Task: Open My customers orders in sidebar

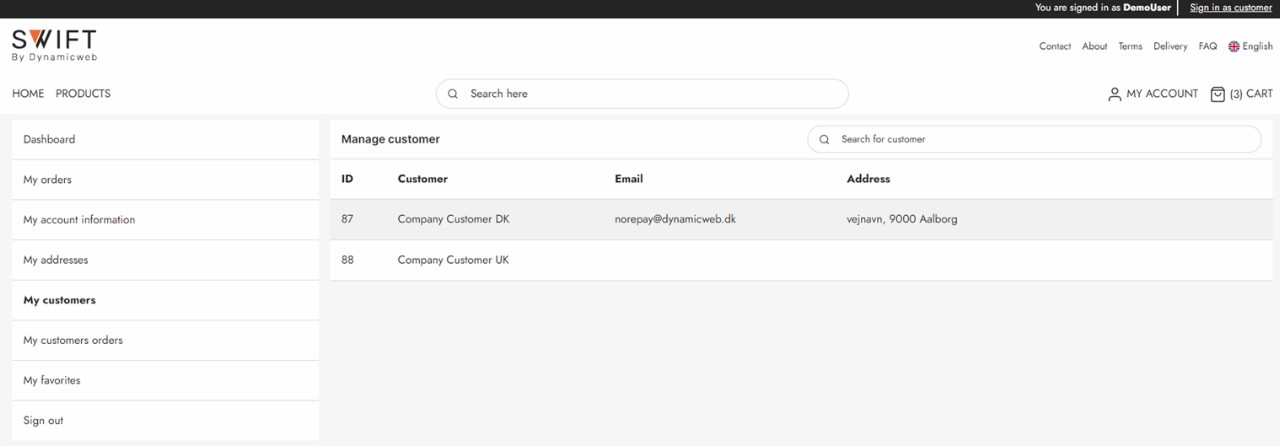Action: click(x=73, y=341)
